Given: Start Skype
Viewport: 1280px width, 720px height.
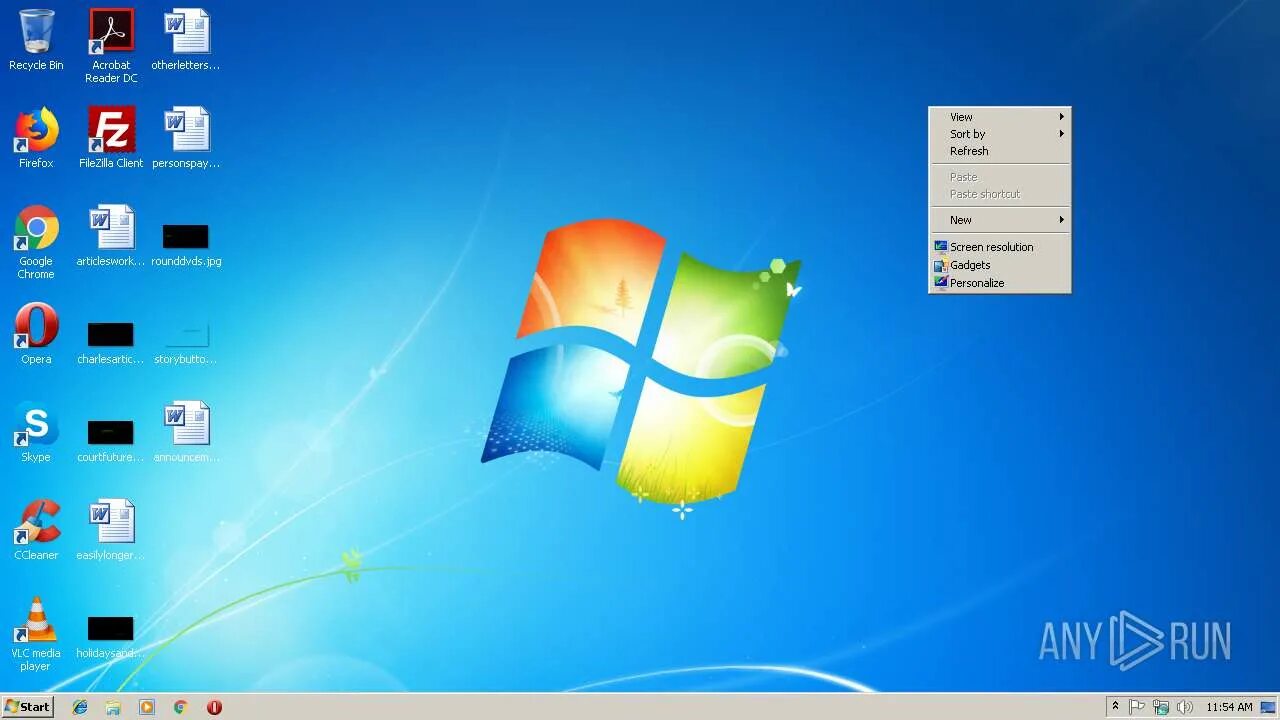Looking at the screenshot, I should (36, 423).
